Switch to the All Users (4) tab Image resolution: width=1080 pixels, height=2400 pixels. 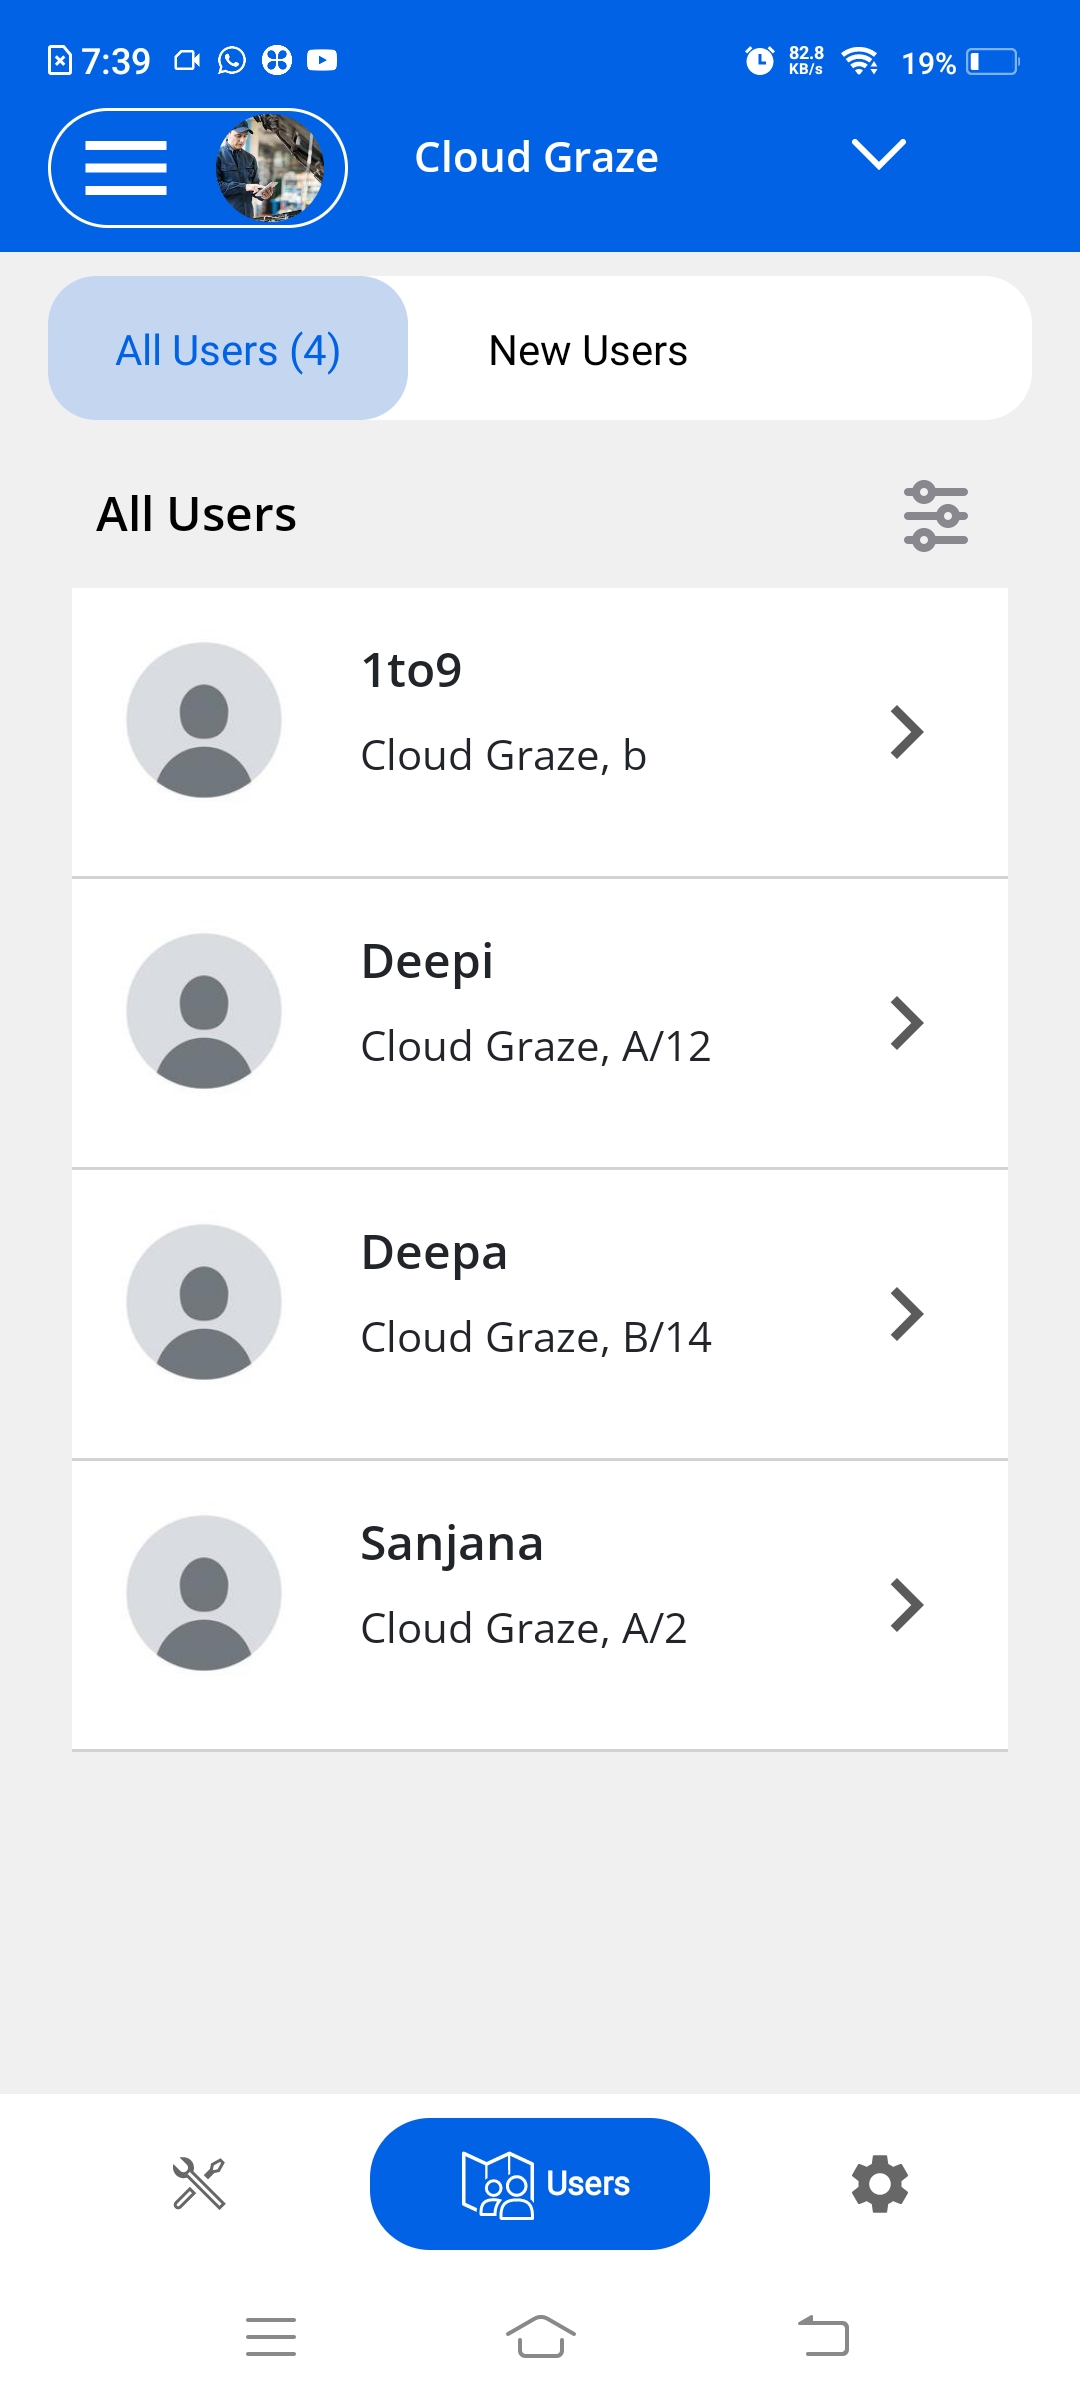point(228,349)
